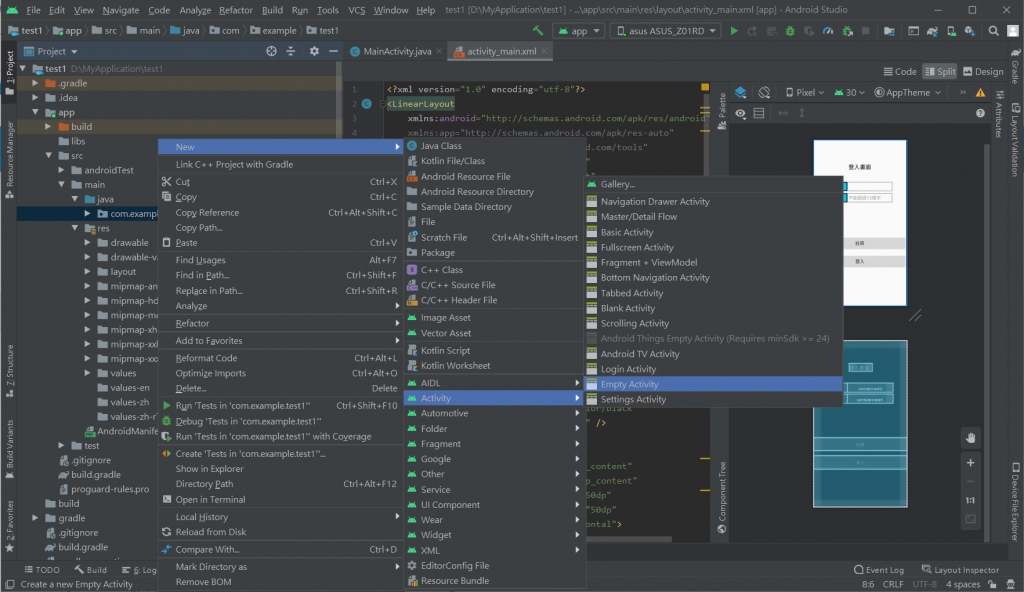
Task: Select the pan hand tool in design view
Action: click(969, 438)
